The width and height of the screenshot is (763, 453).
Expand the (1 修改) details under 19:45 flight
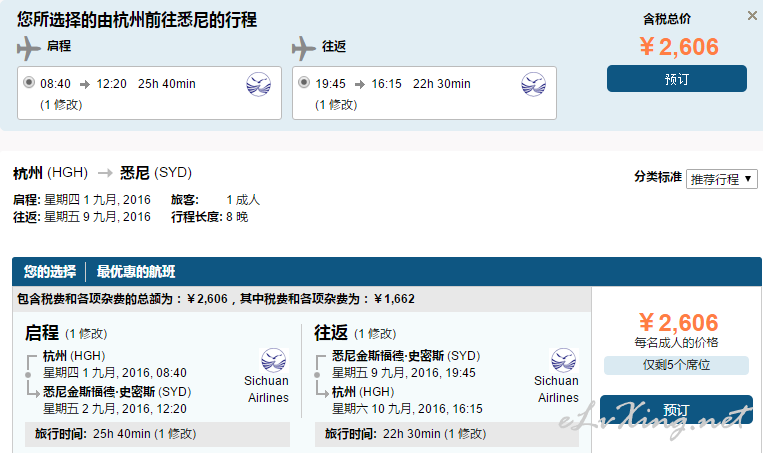coord(336,105)
